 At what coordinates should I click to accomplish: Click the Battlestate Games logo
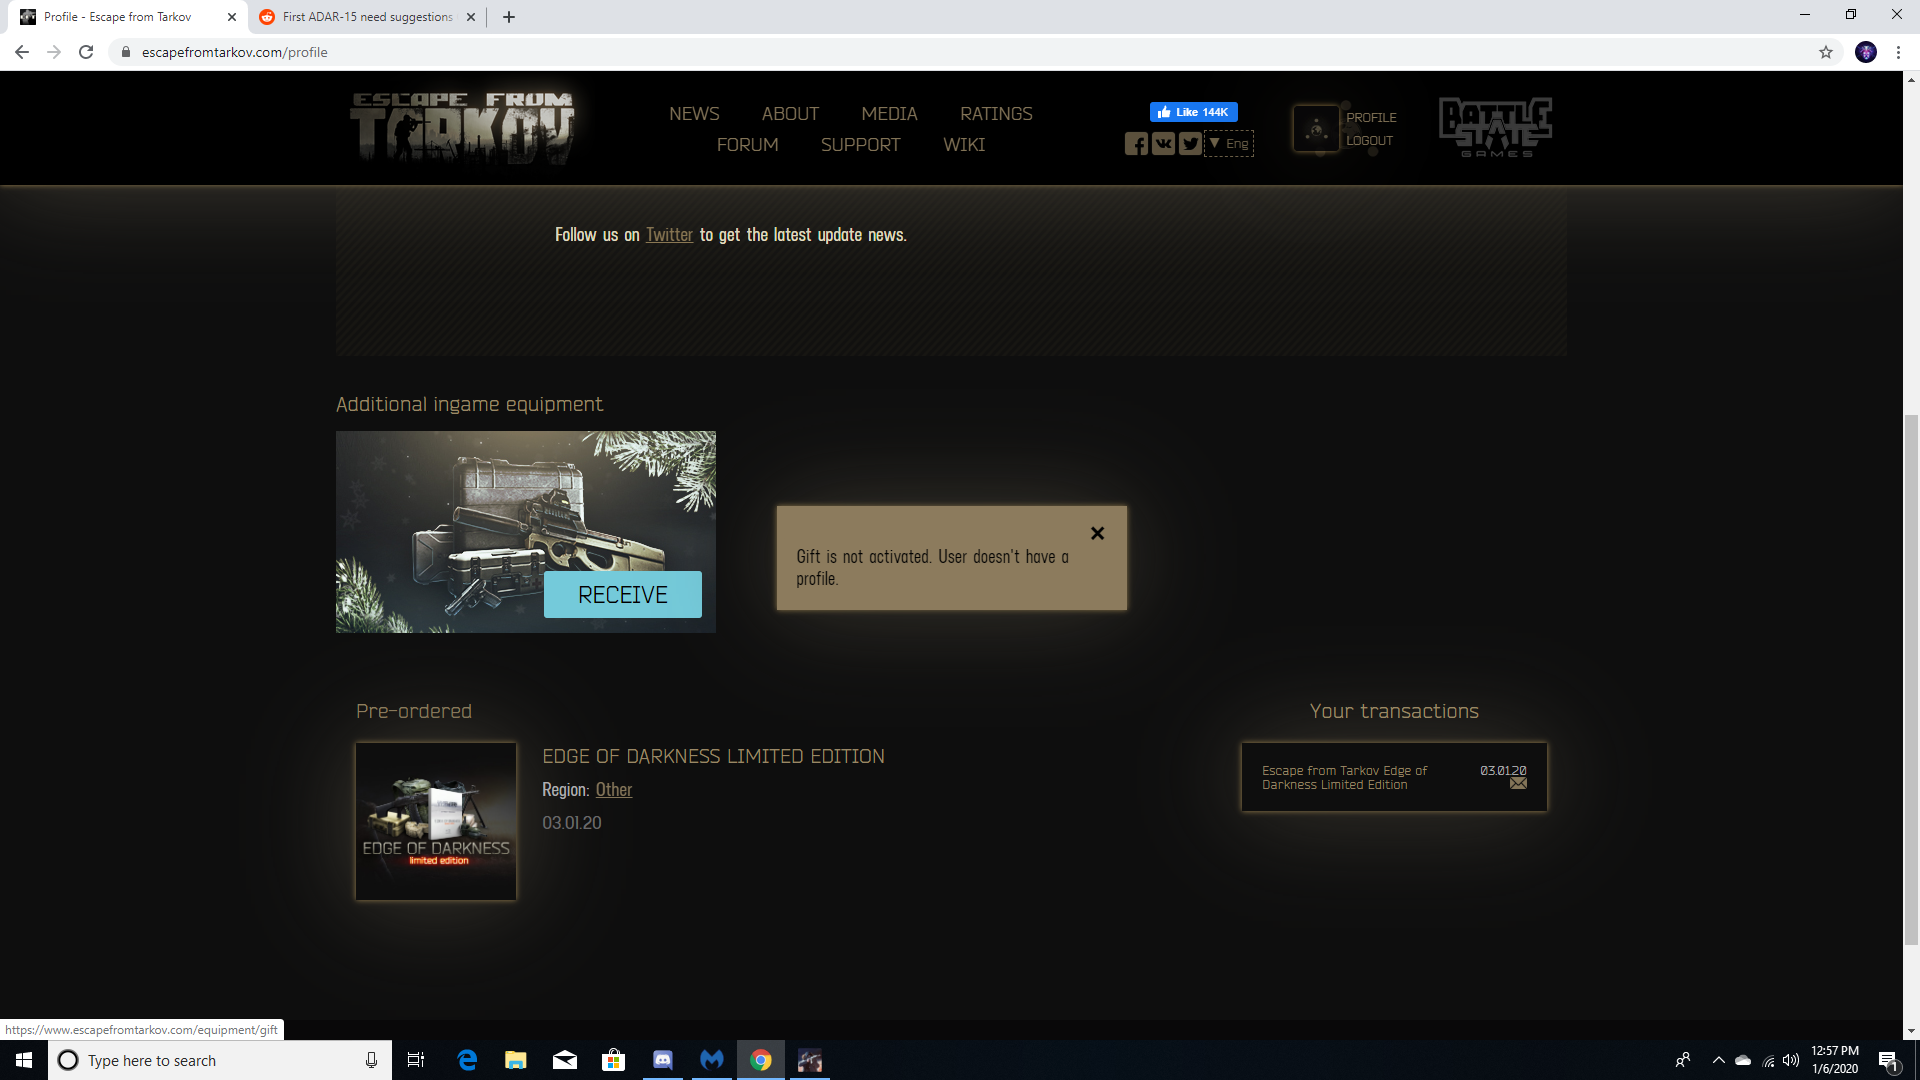[1496, 127]
